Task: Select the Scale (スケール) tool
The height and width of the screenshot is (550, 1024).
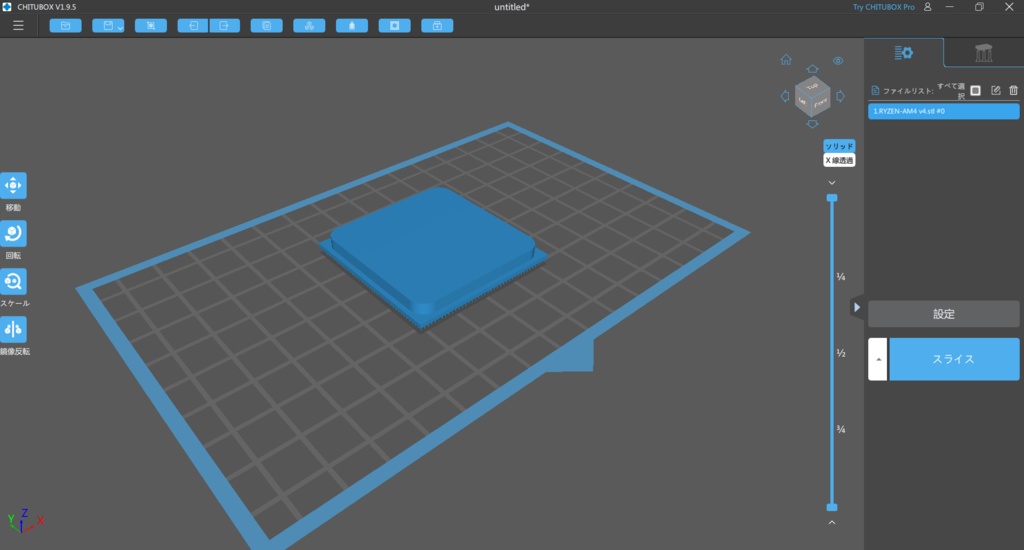Action: pyautogui.click(x=13, y=282)
